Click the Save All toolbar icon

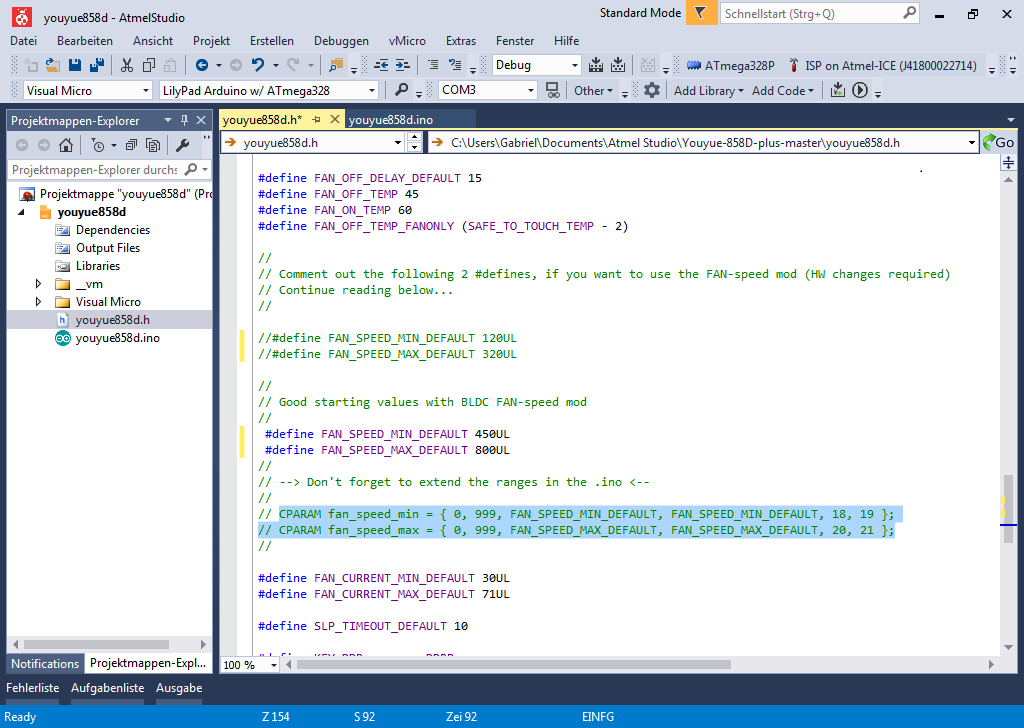click(96, 65)
